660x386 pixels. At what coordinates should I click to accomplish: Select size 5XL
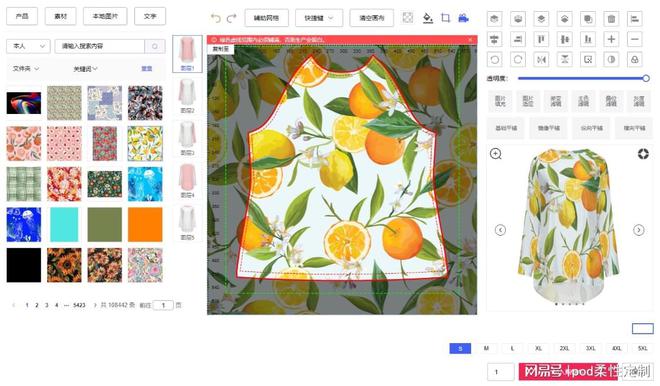click(643, 348)
